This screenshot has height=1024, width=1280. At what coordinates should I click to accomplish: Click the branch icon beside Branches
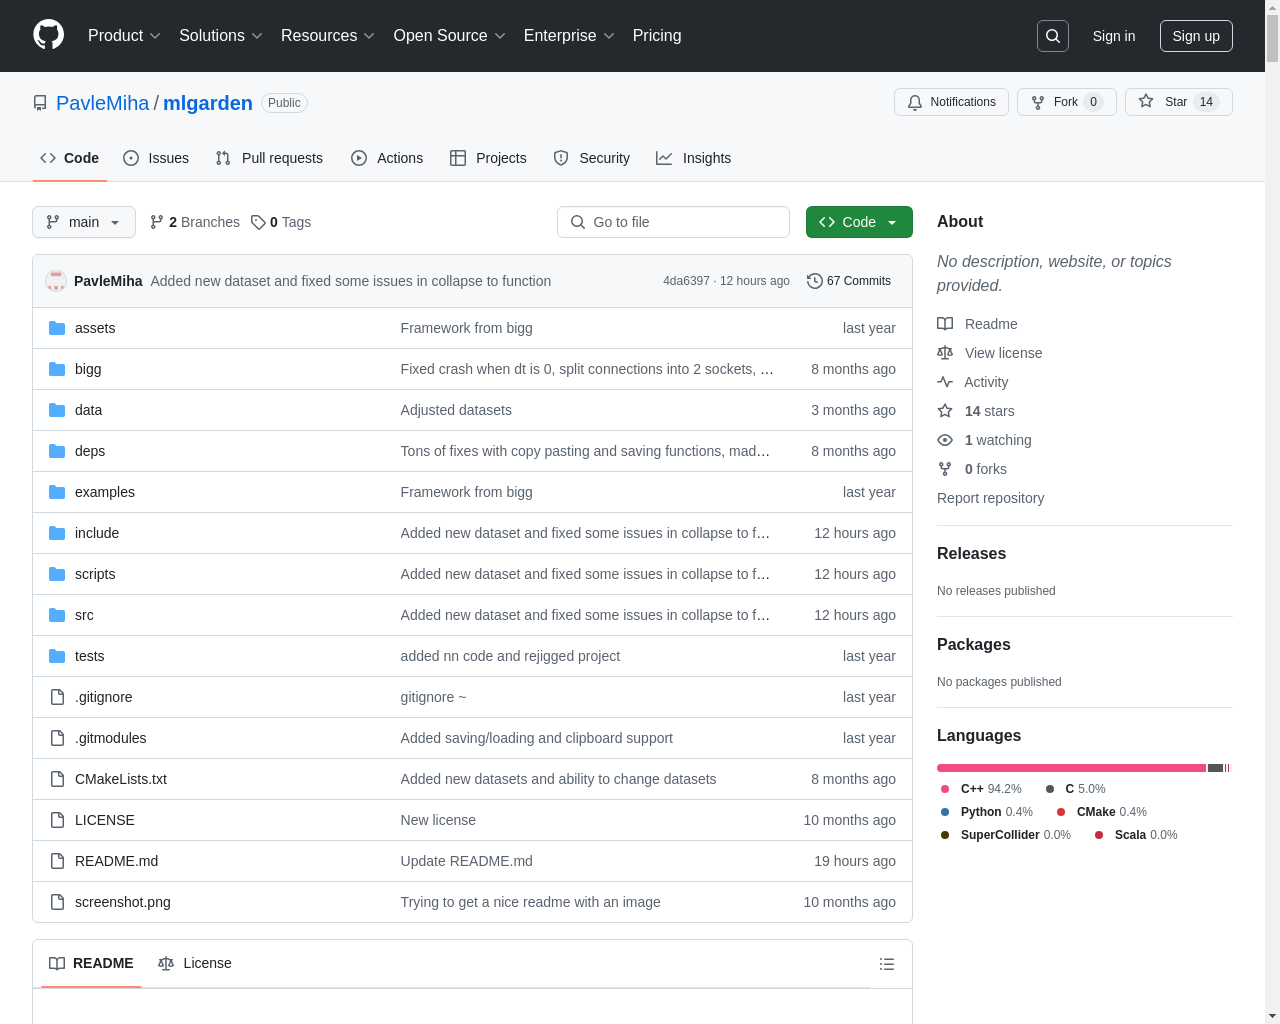157,222
